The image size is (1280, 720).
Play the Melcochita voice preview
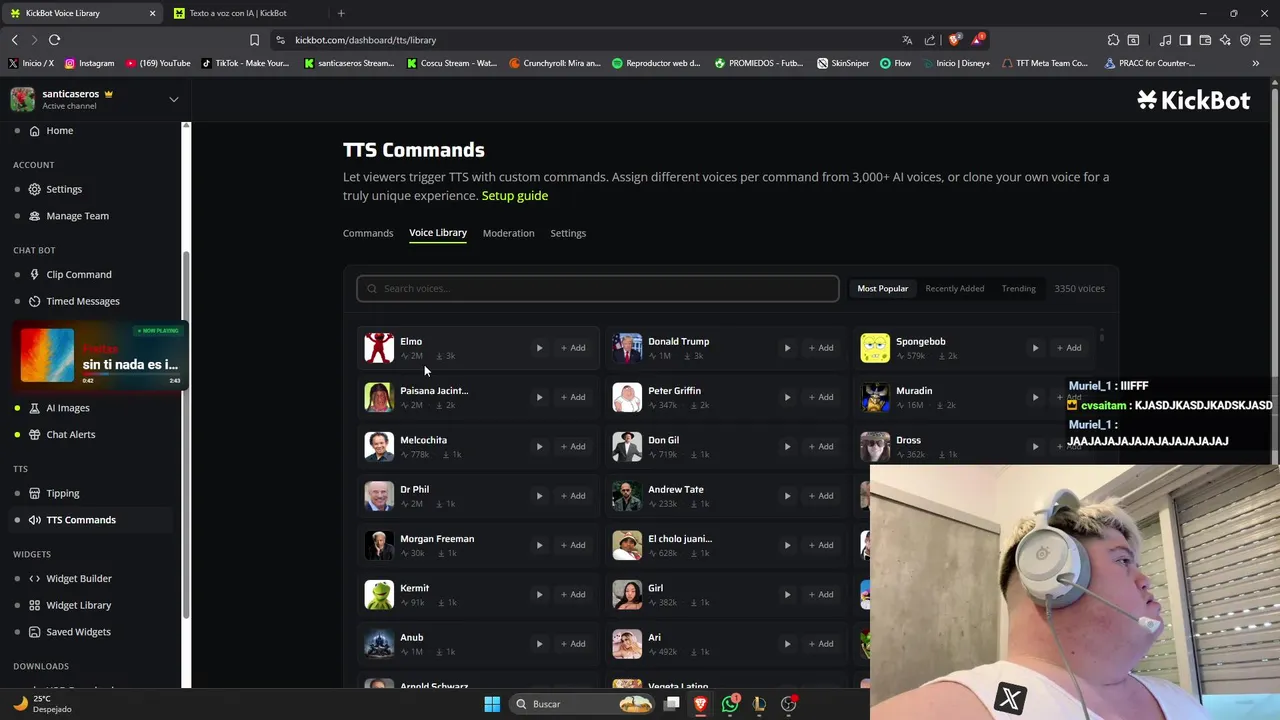539,446
